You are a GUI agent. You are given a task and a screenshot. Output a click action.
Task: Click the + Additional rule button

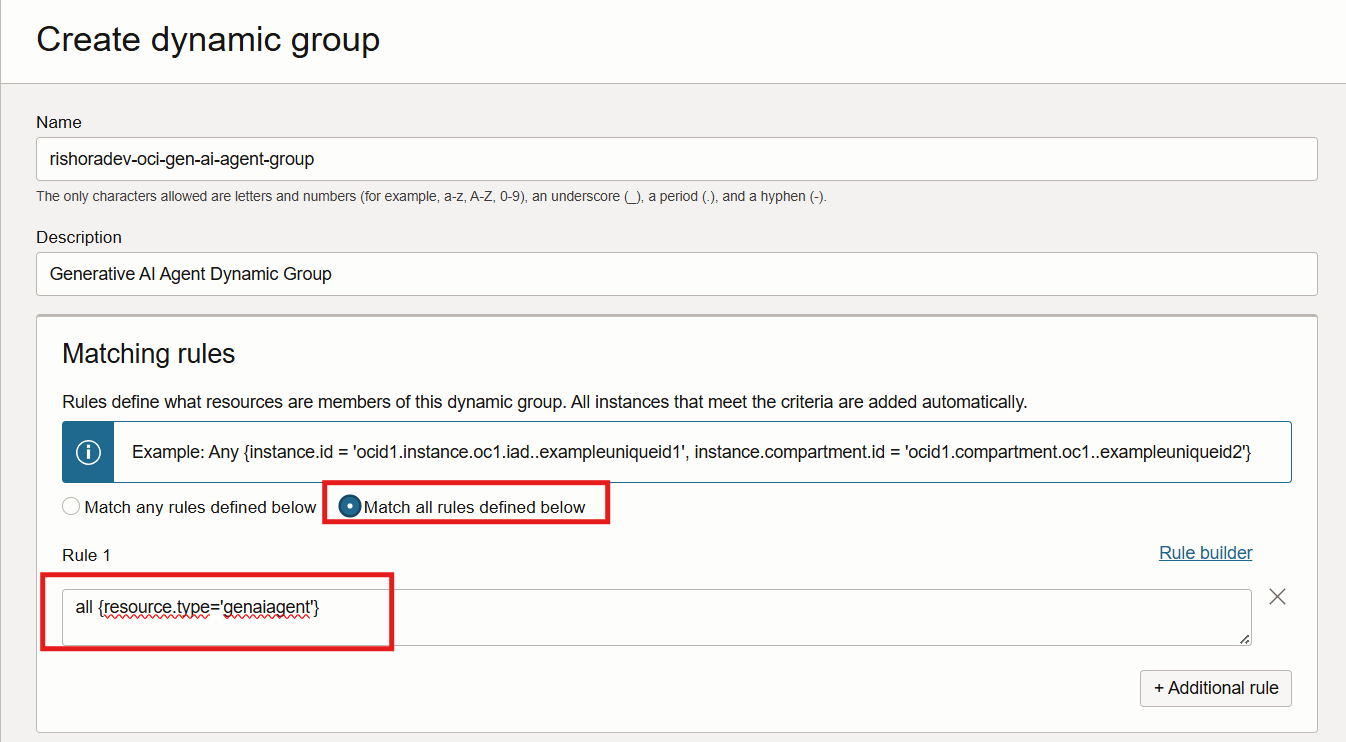point(1215,688)
